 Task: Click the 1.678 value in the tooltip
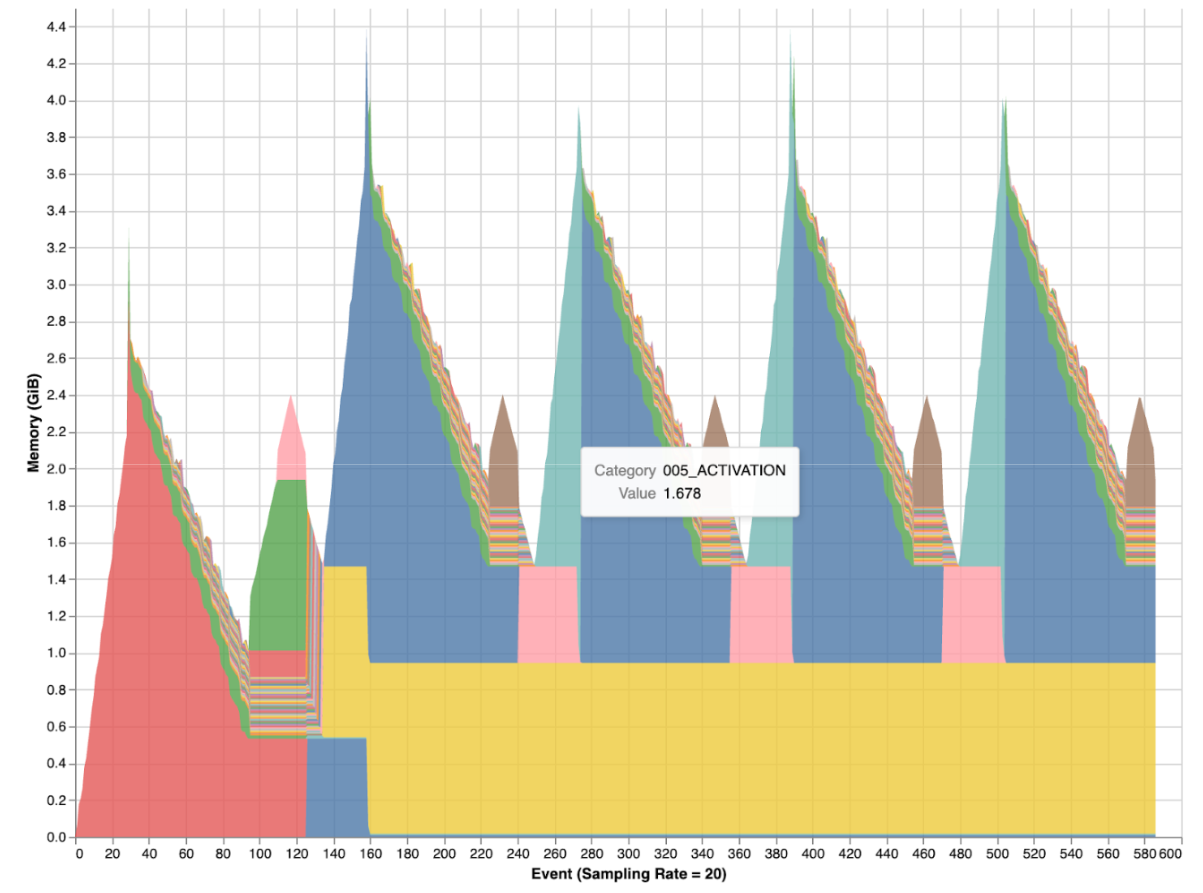click(684, 493)
